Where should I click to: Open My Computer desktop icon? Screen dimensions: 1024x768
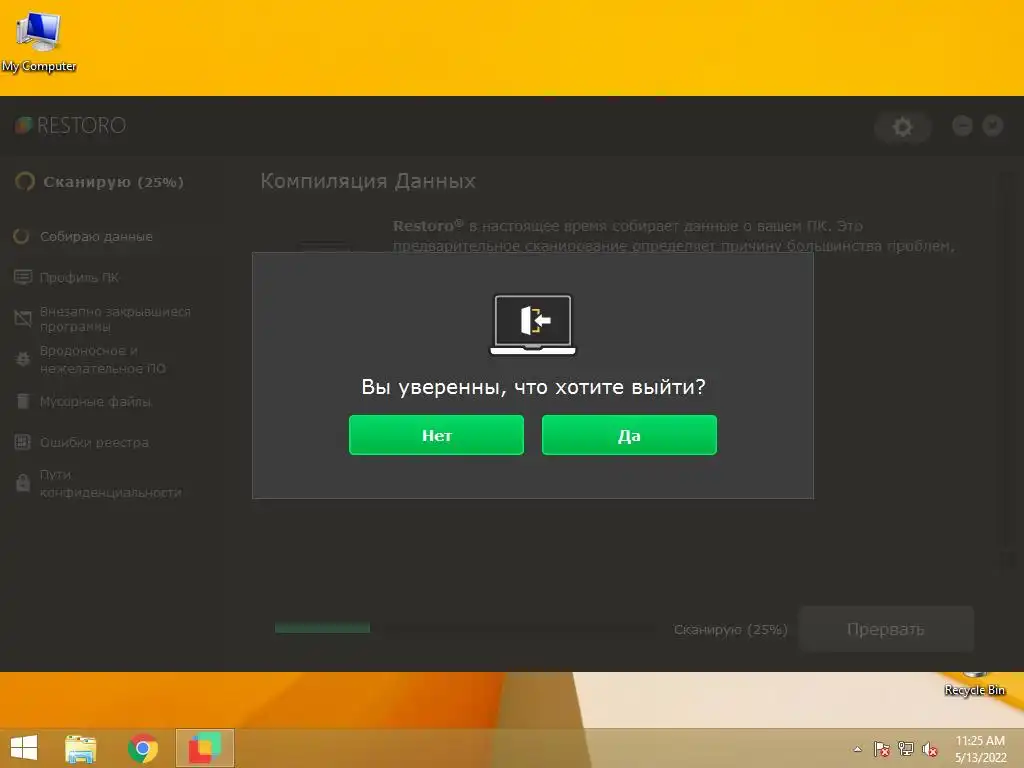coord(39,41)
